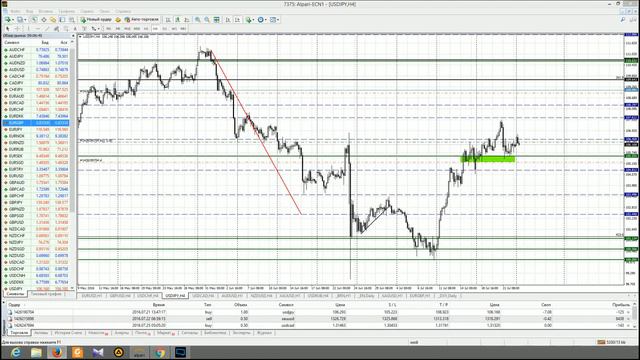Click the Новый ордер button
Image resolution: width=640 pixels, height=360 pixels.
96,20
